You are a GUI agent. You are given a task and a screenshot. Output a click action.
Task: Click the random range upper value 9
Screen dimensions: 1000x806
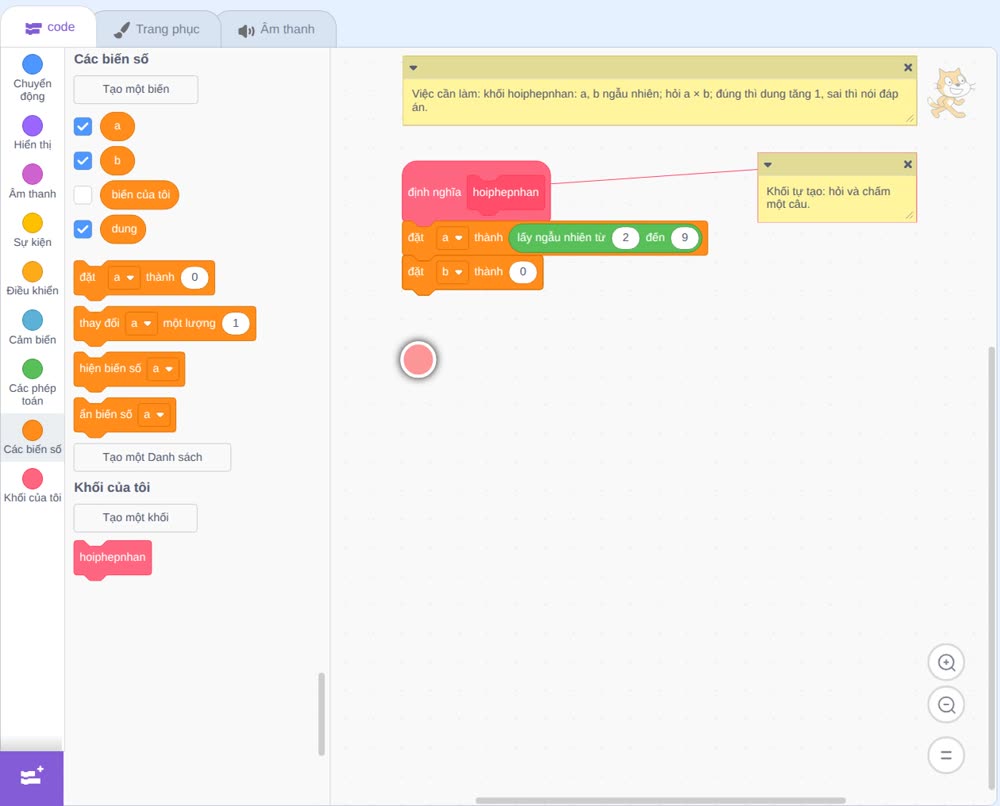click(x=684, y=238)
